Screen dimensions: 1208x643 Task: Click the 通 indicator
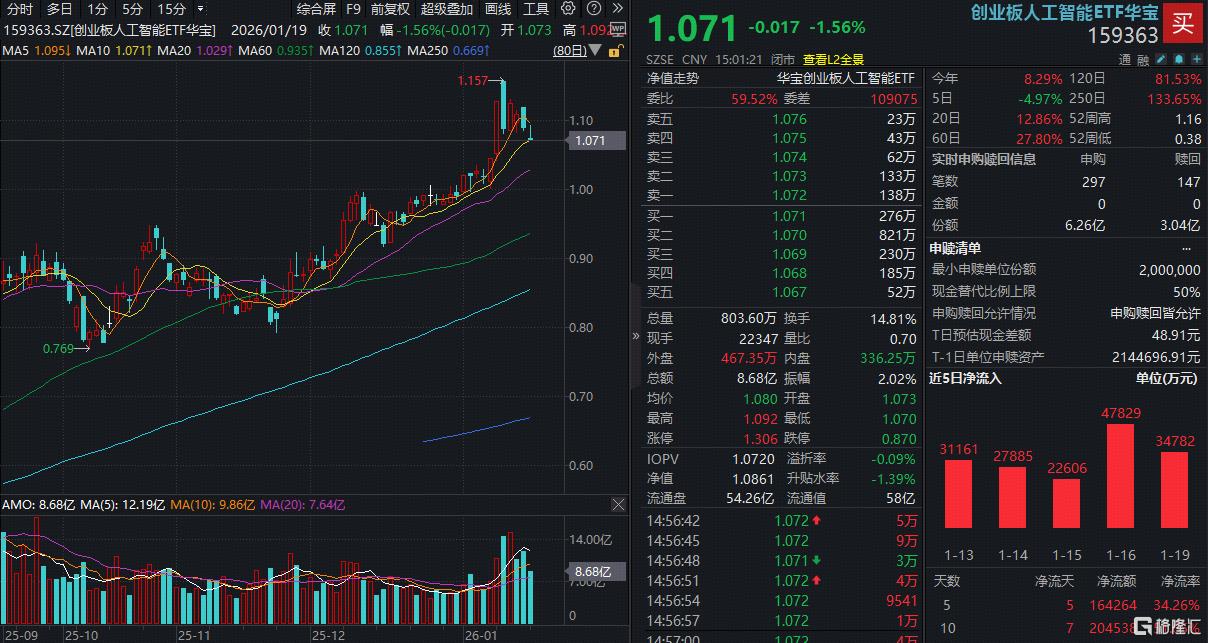click(1127, 59)
